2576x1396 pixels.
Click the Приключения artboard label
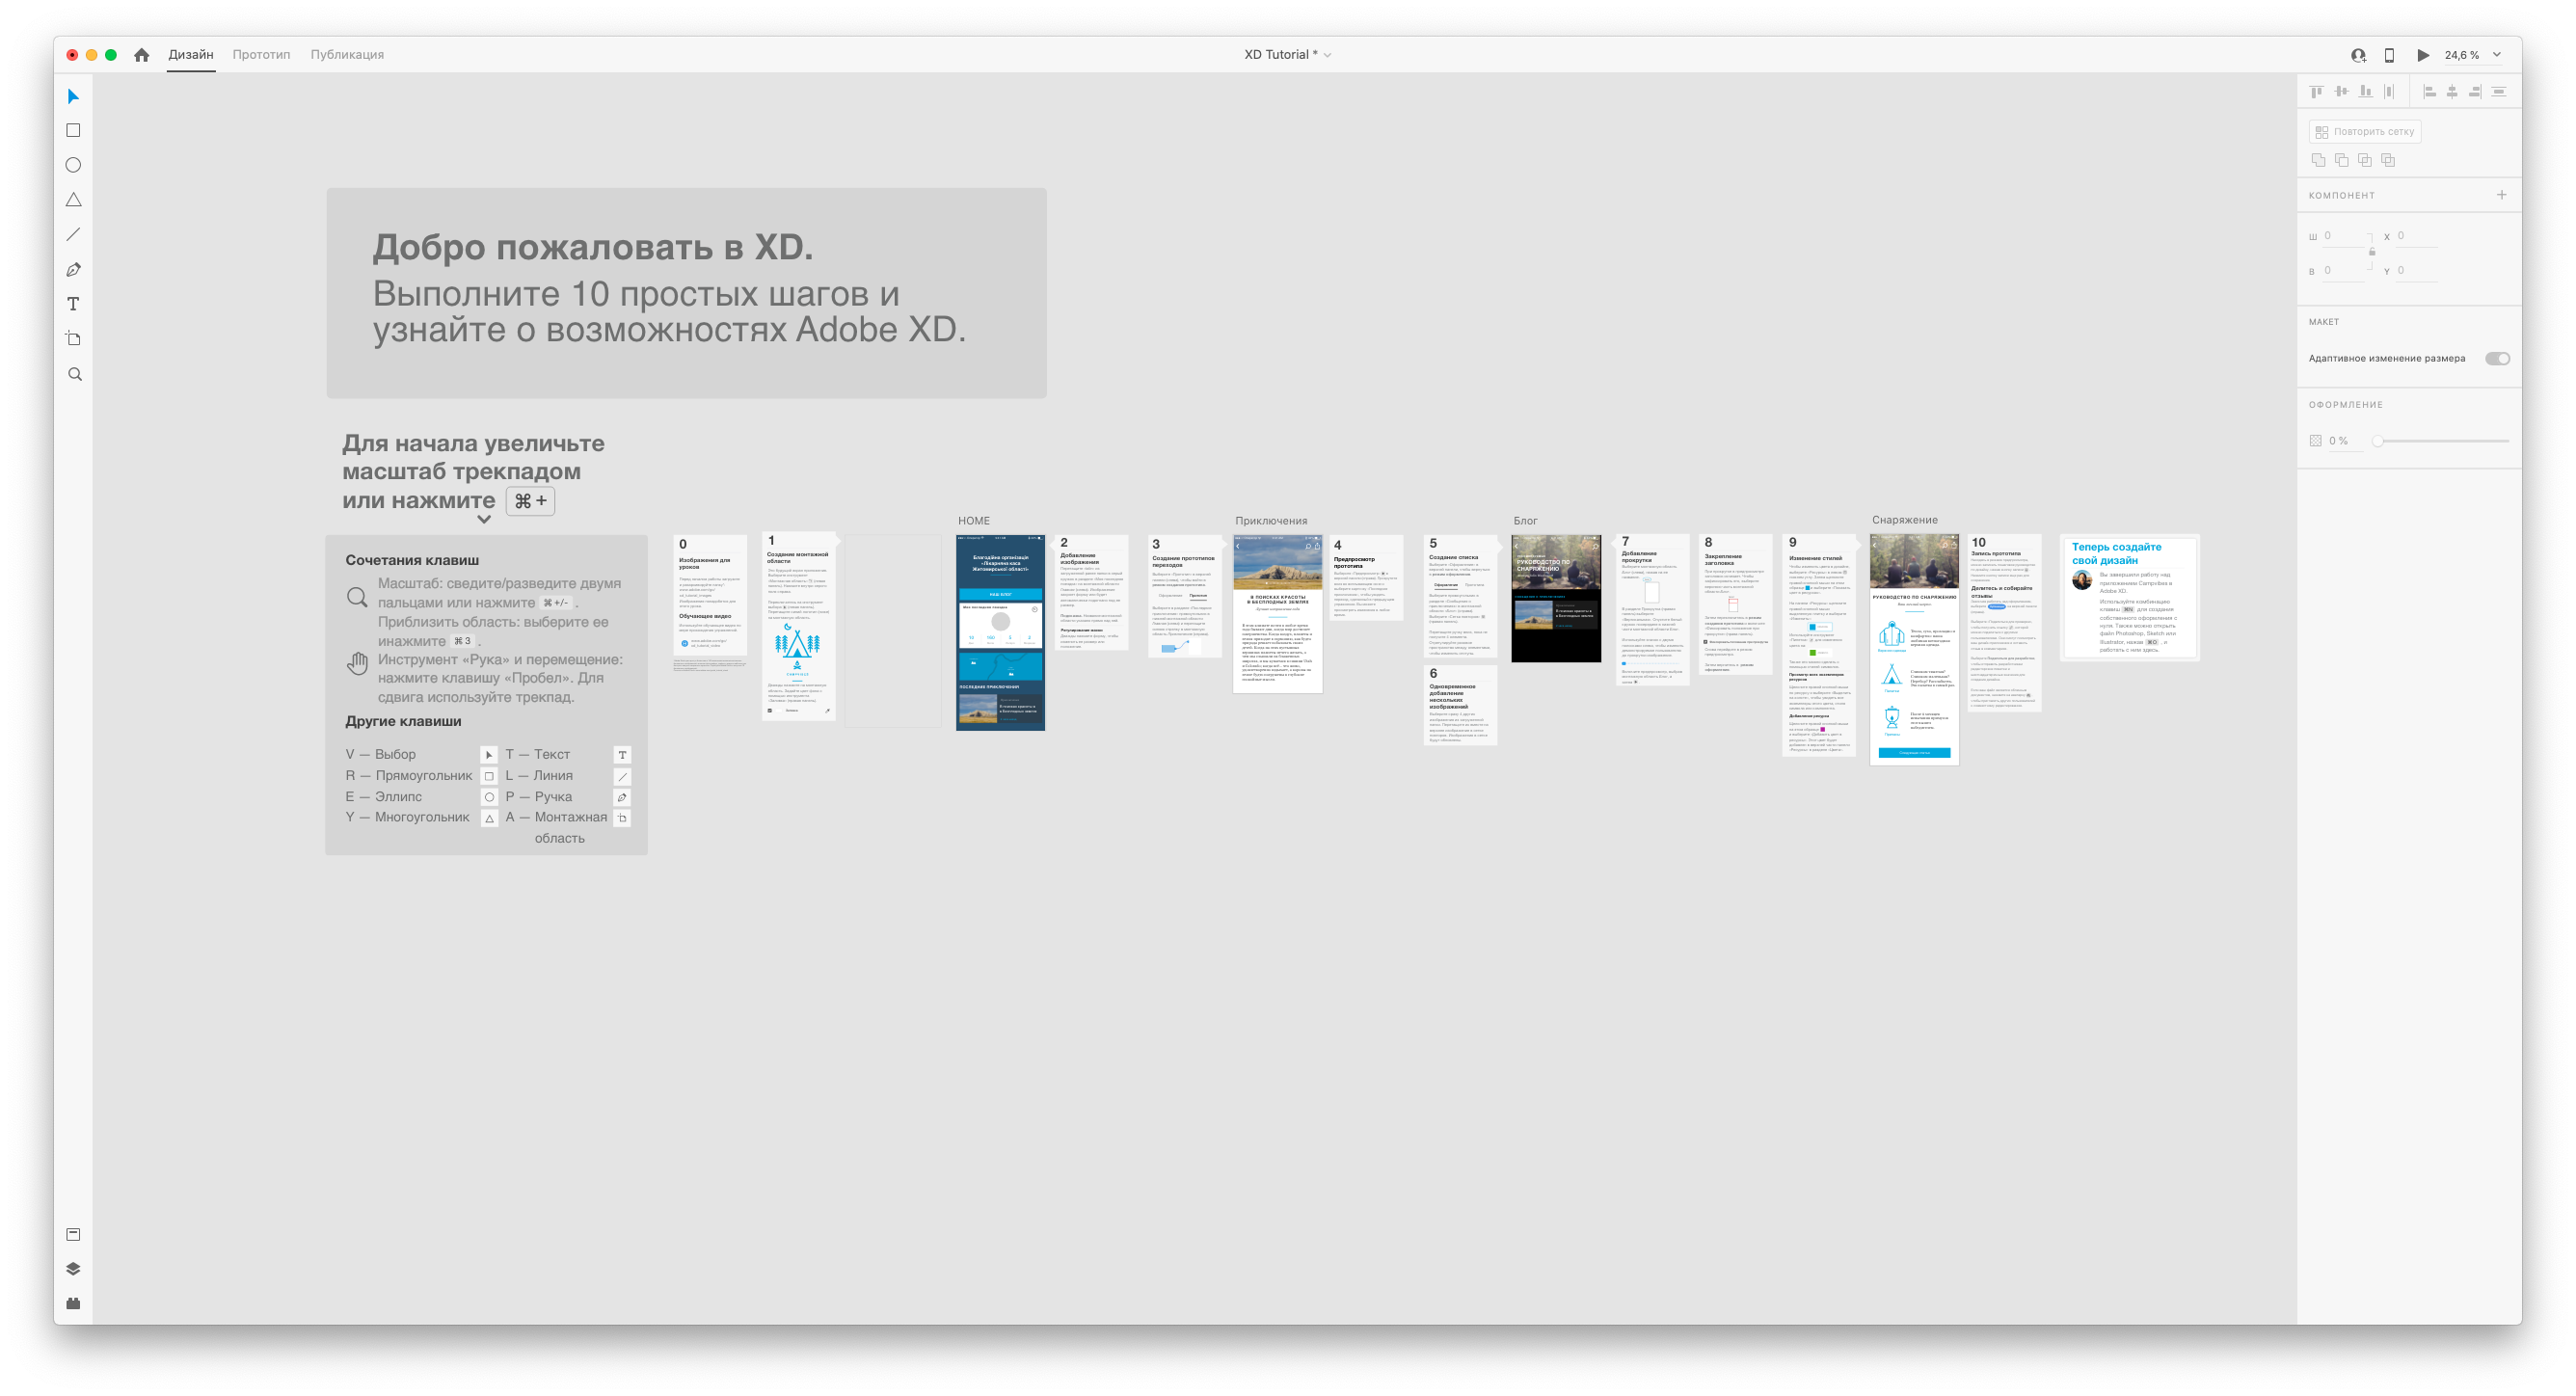1271,521
